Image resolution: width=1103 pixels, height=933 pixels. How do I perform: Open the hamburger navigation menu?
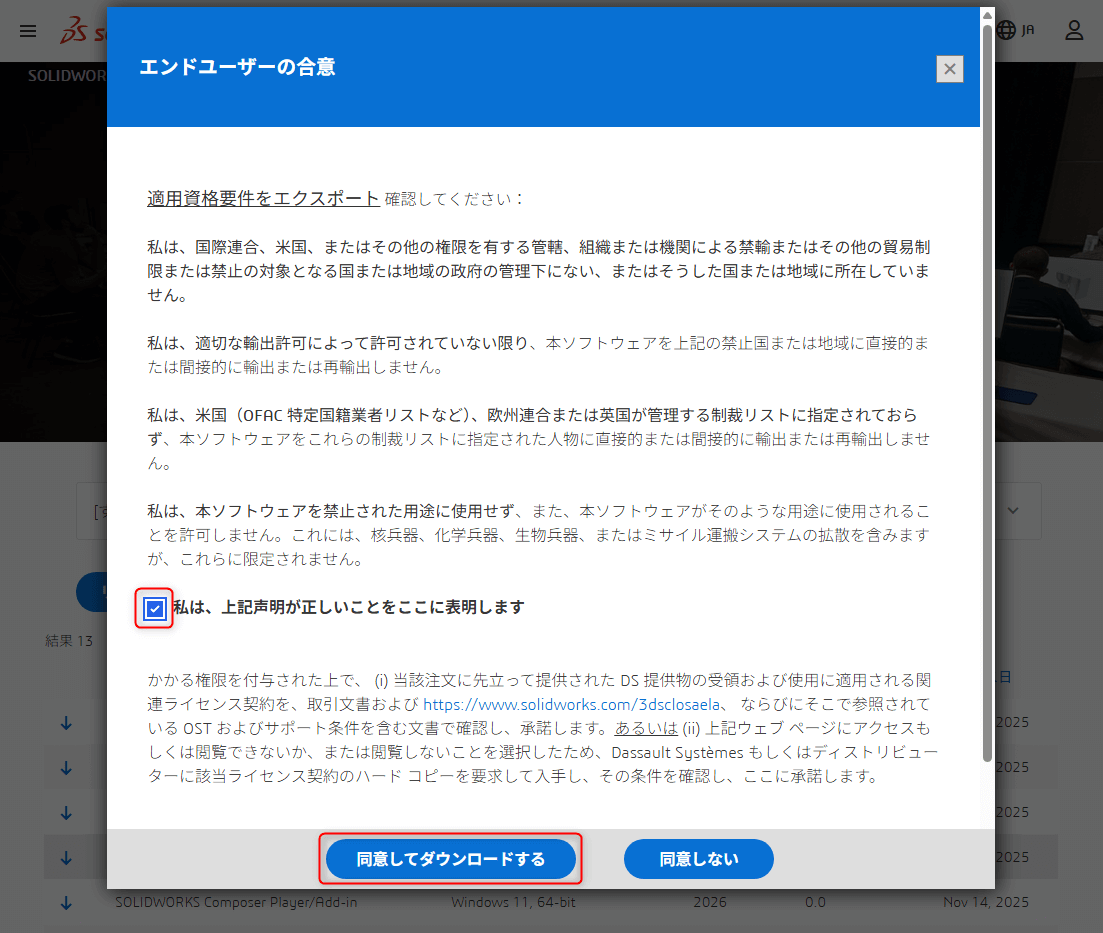click(x=28, y=30)
